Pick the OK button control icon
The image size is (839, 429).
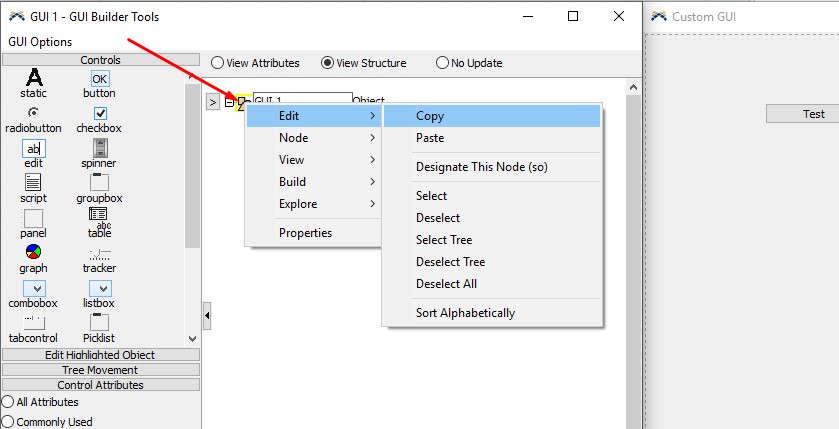point(99,78)
